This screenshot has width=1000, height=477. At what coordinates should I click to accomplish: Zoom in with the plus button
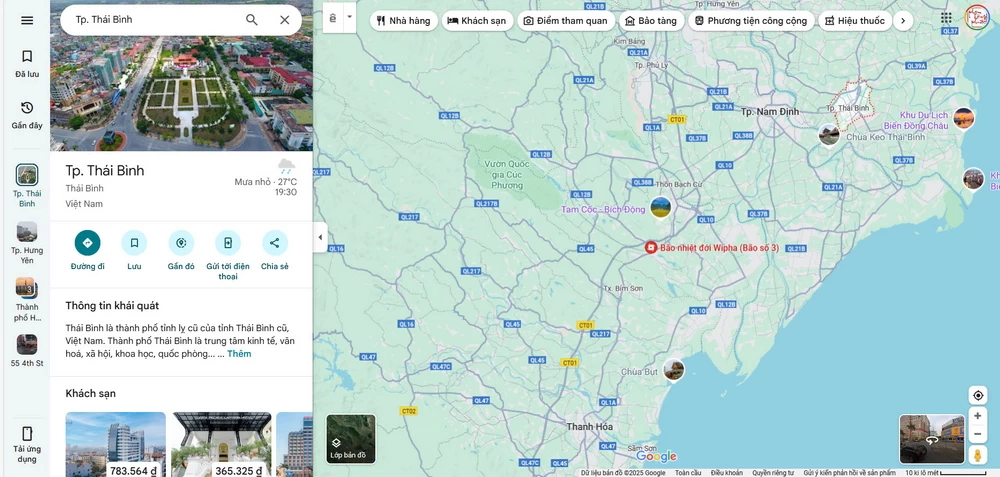click(978, 416)
